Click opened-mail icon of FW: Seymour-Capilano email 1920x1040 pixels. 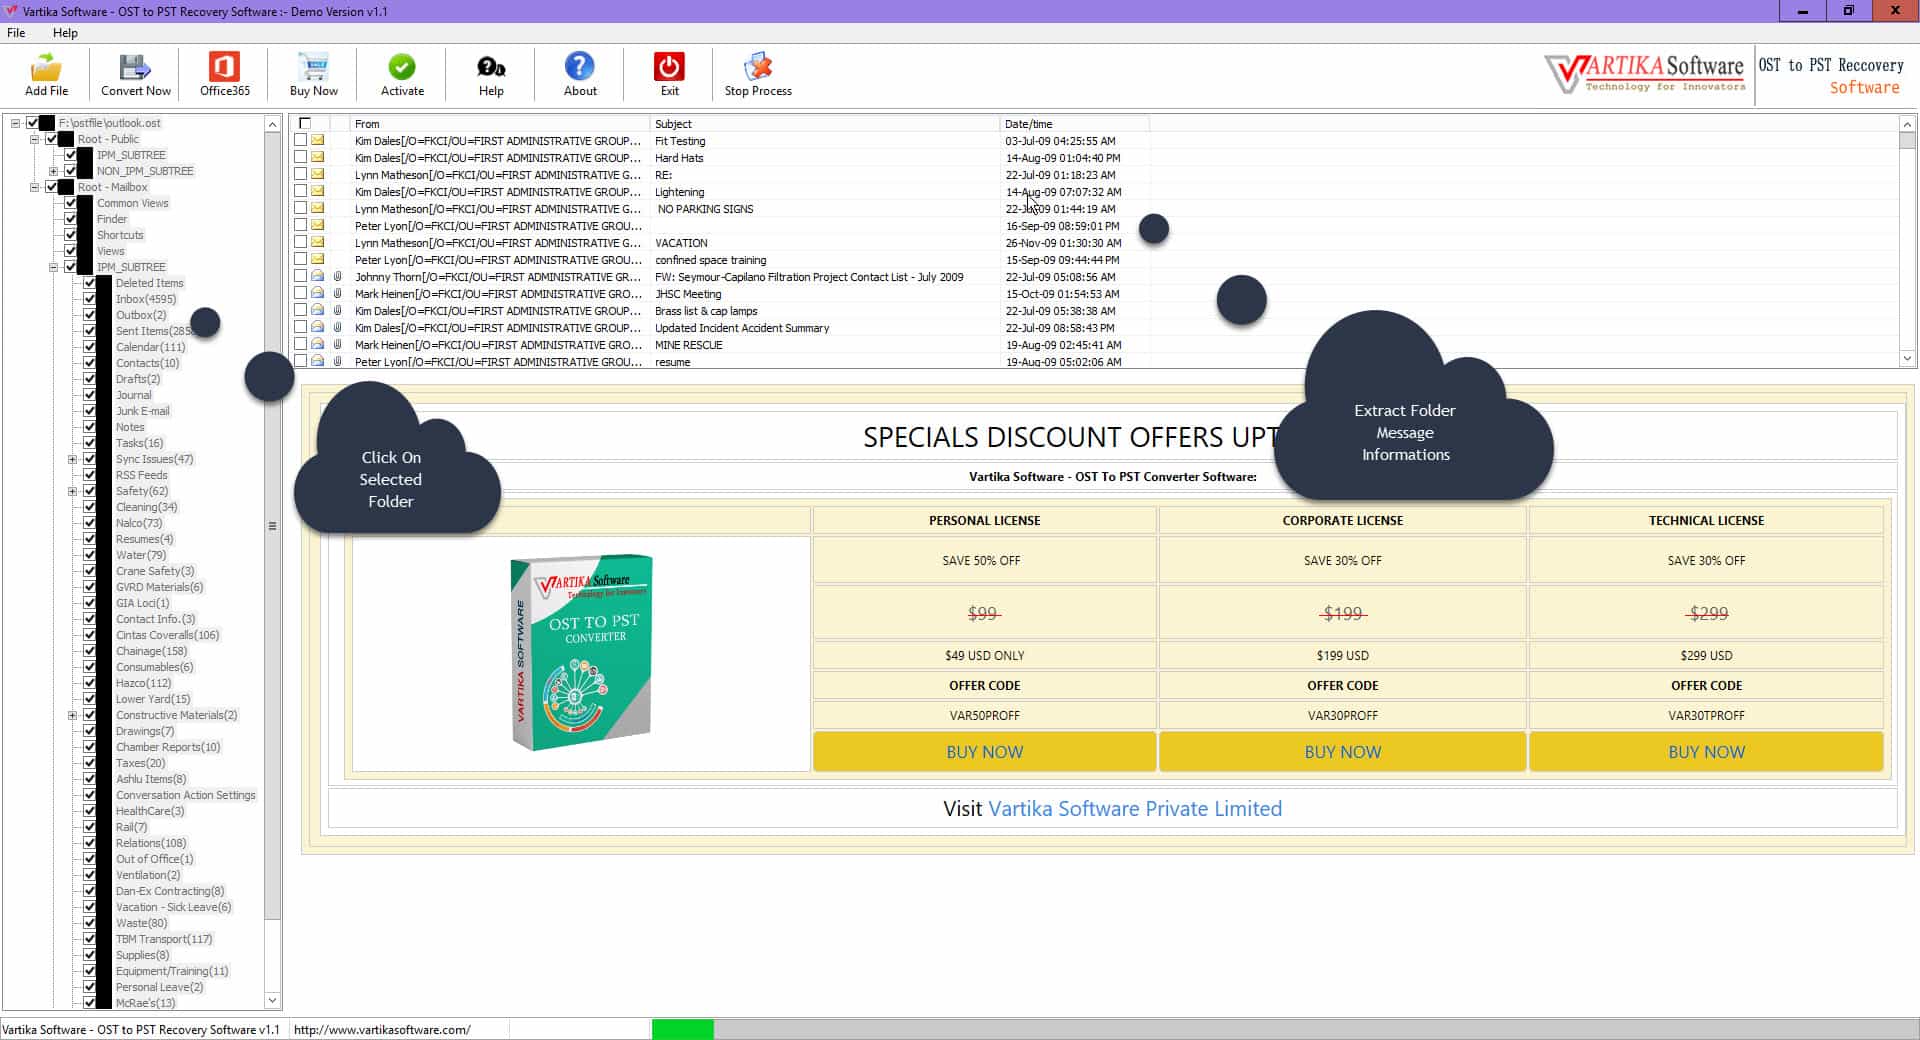coord(318,277)
